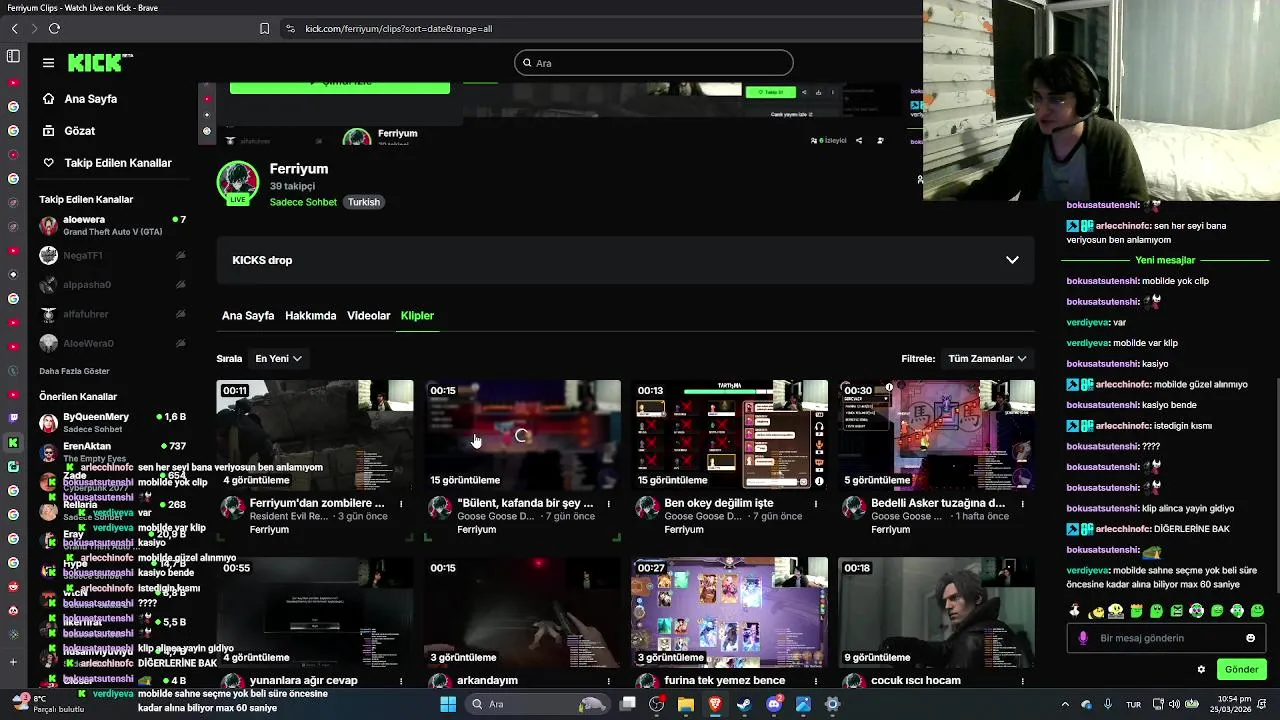Click weather widget 8°C Parçalı bulutlu
Viewport: 1280px width, 720px height.
(x=48, y=704)
